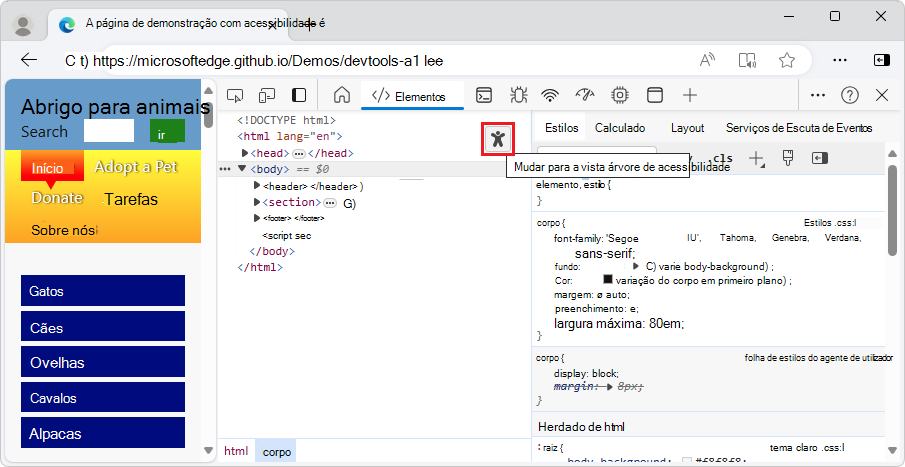
Task: Click the Início navigation link
Action: [53, 166]
